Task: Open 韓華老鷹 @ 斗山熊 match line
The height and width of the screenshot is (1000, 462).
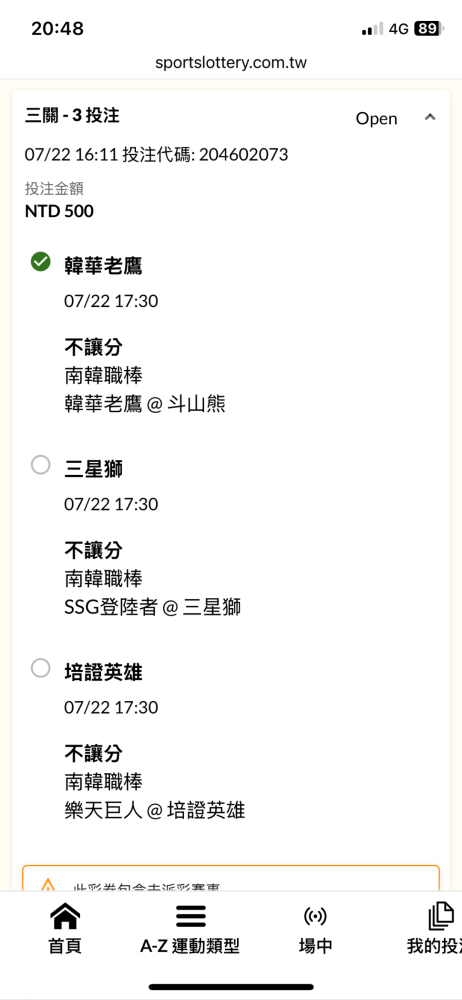Action: (x=145, y=404)
